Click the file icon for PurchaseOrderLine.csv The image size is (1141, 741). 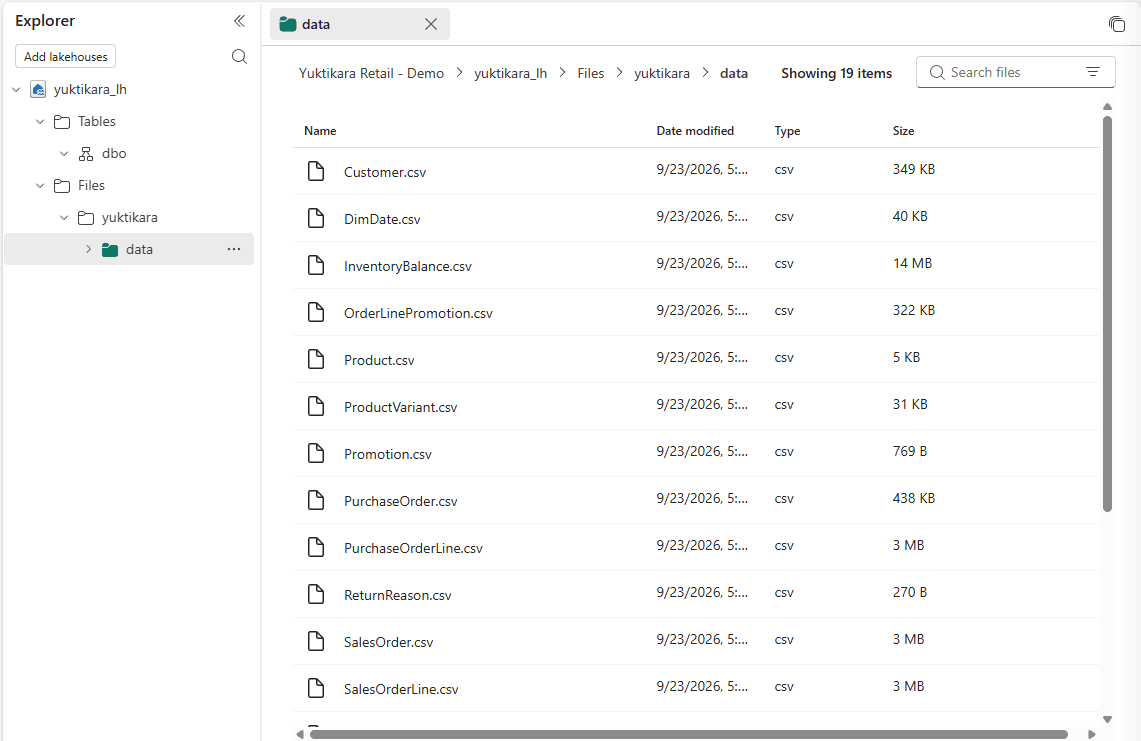(x=316, y=547)
